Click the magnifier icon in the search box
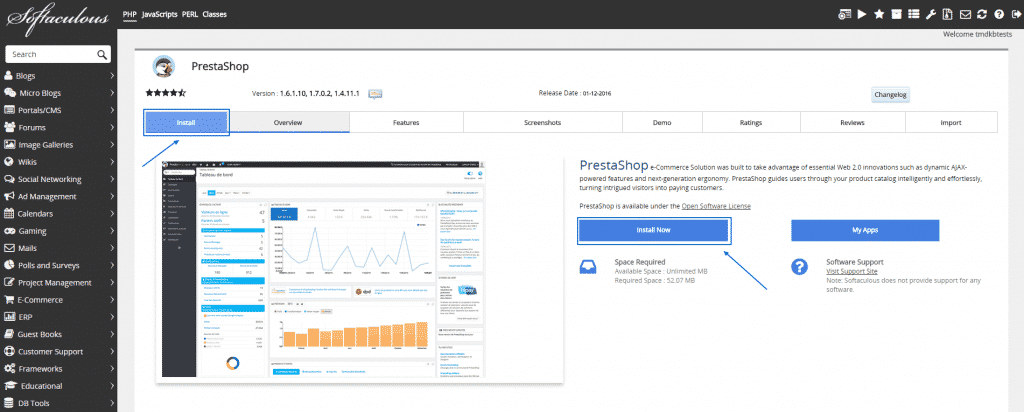1024x412 pixels. pyautogui.click(x=102, y=55)
